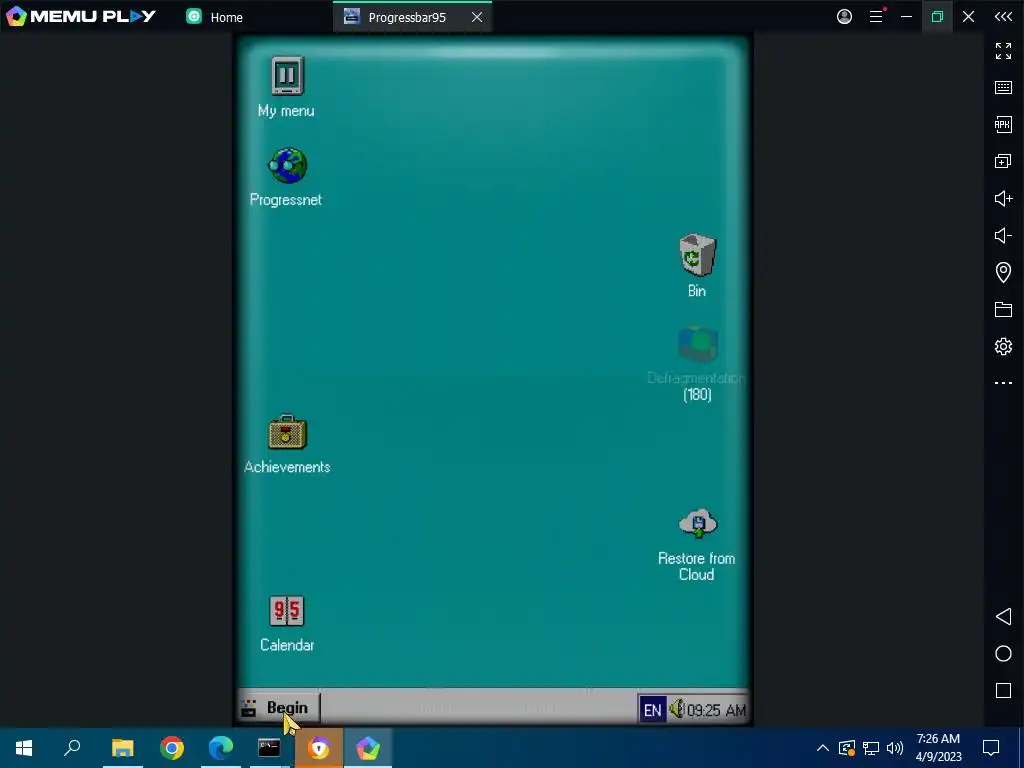Click the network tray icon
Screen dimensions: 1024x768
click(871, 748)
